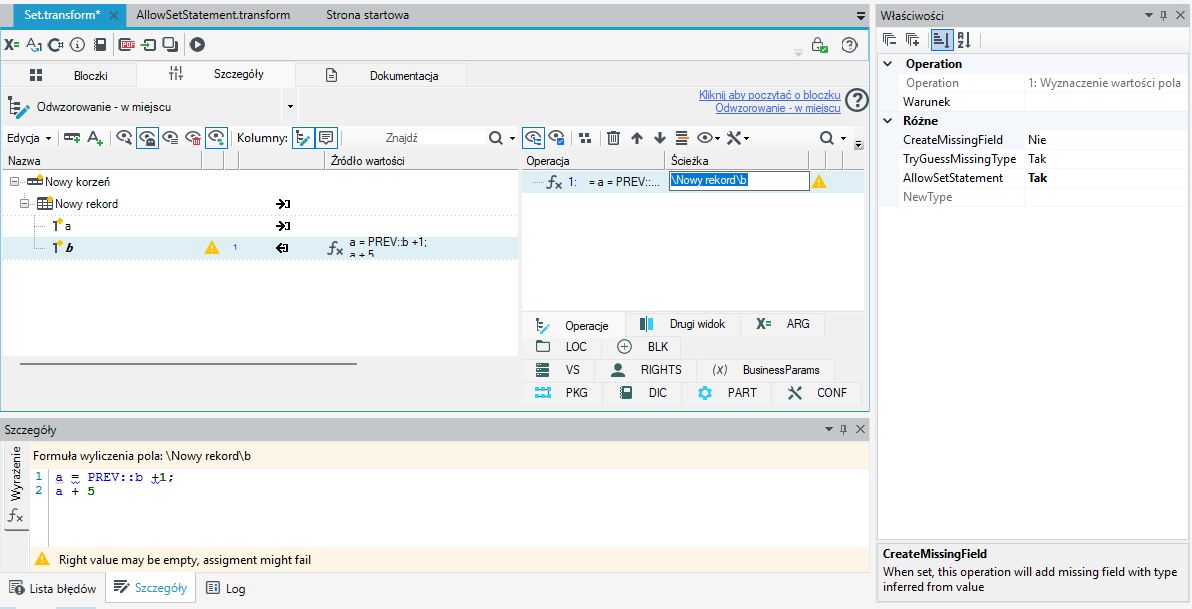Select the AllowSetStatement property row
This screenshot has width=1192, height=609.
(1031, 178)
